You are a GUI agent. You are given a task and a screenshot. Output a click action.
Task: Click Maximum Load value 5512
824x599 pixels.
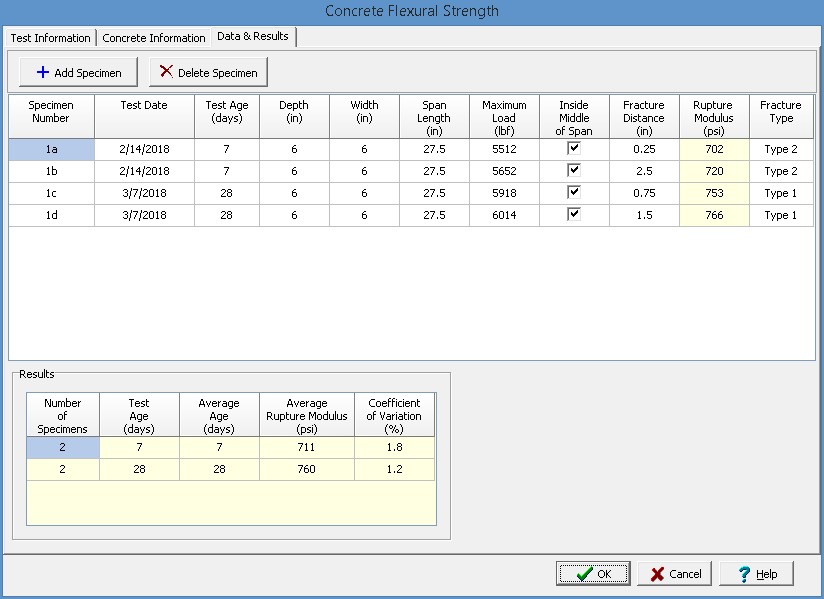click(504, 149)
